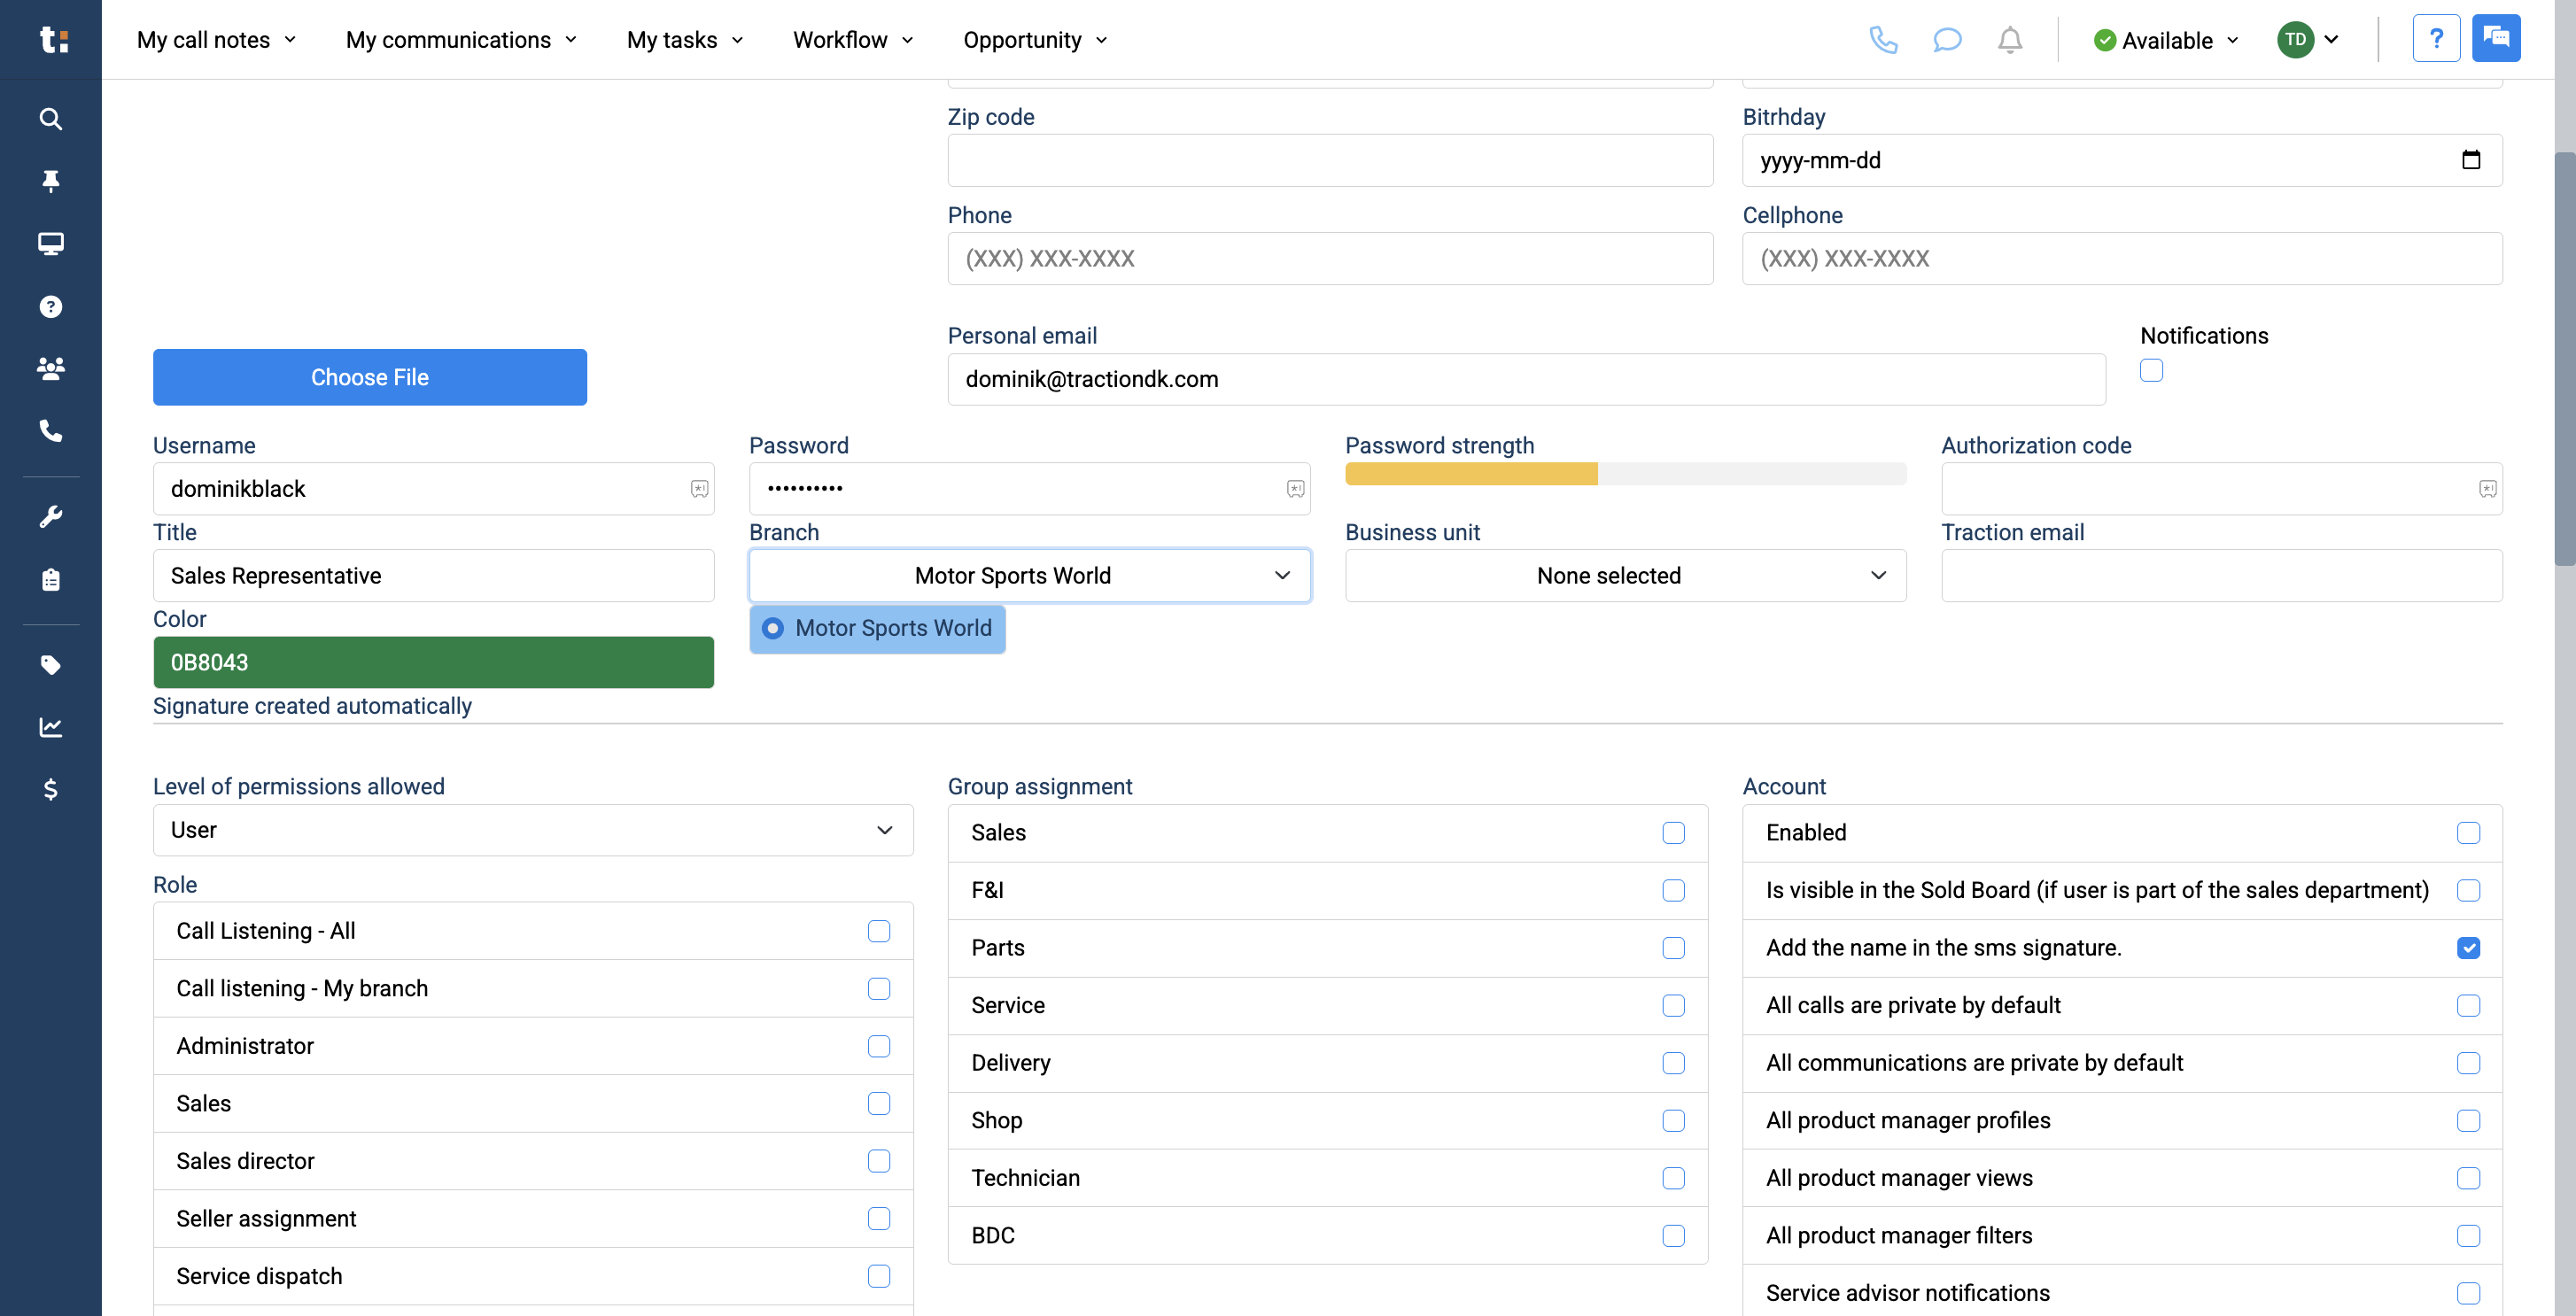Open the notifications bell icon
Viewport: 2576px width, 1316px height.
pos(2009,40)
